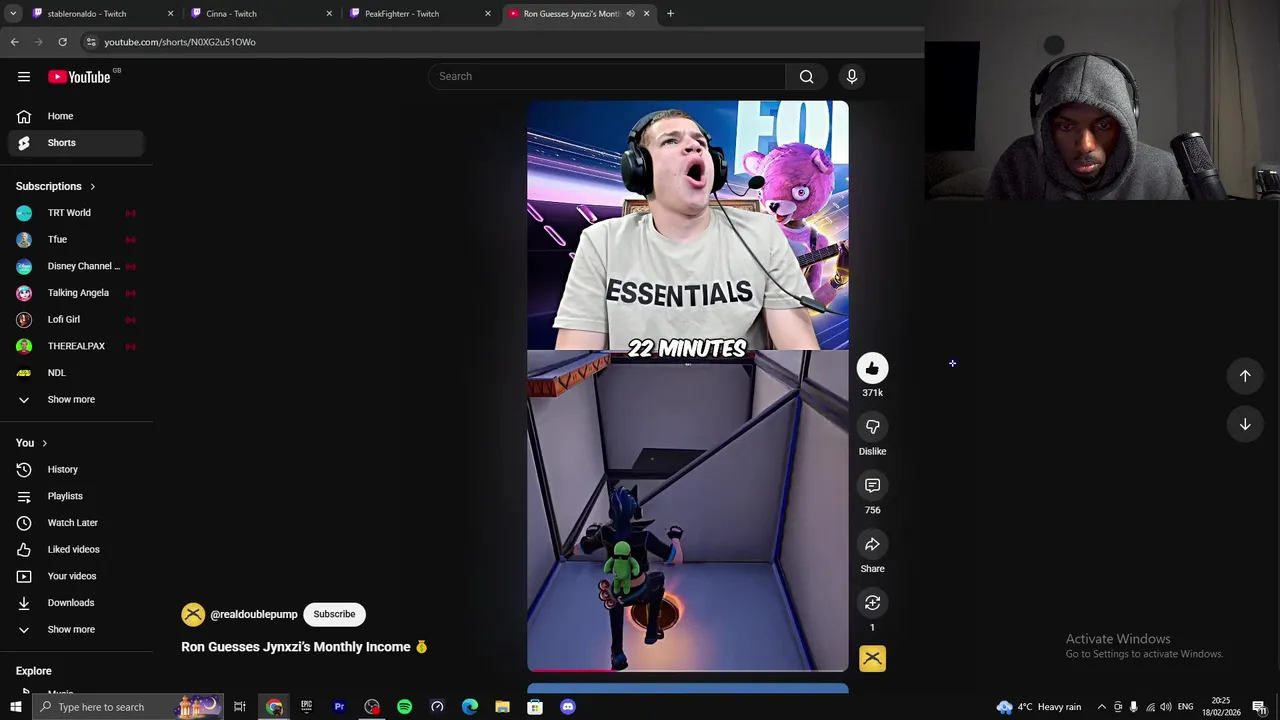Share the Short using arrow icon

[x=872, y=545]
